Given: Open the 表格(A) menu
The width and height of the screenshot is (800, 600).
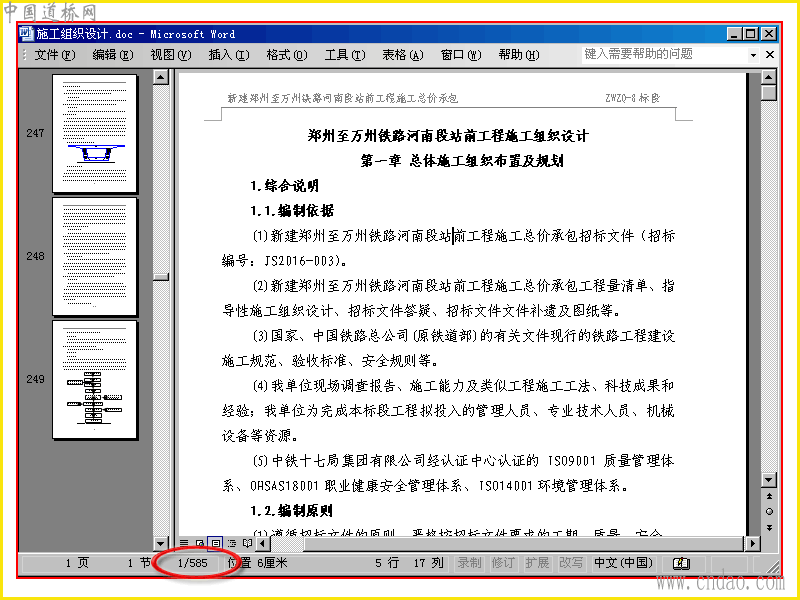Looking at the screenshot, I should pyautogui.click(x=403, y=55).
